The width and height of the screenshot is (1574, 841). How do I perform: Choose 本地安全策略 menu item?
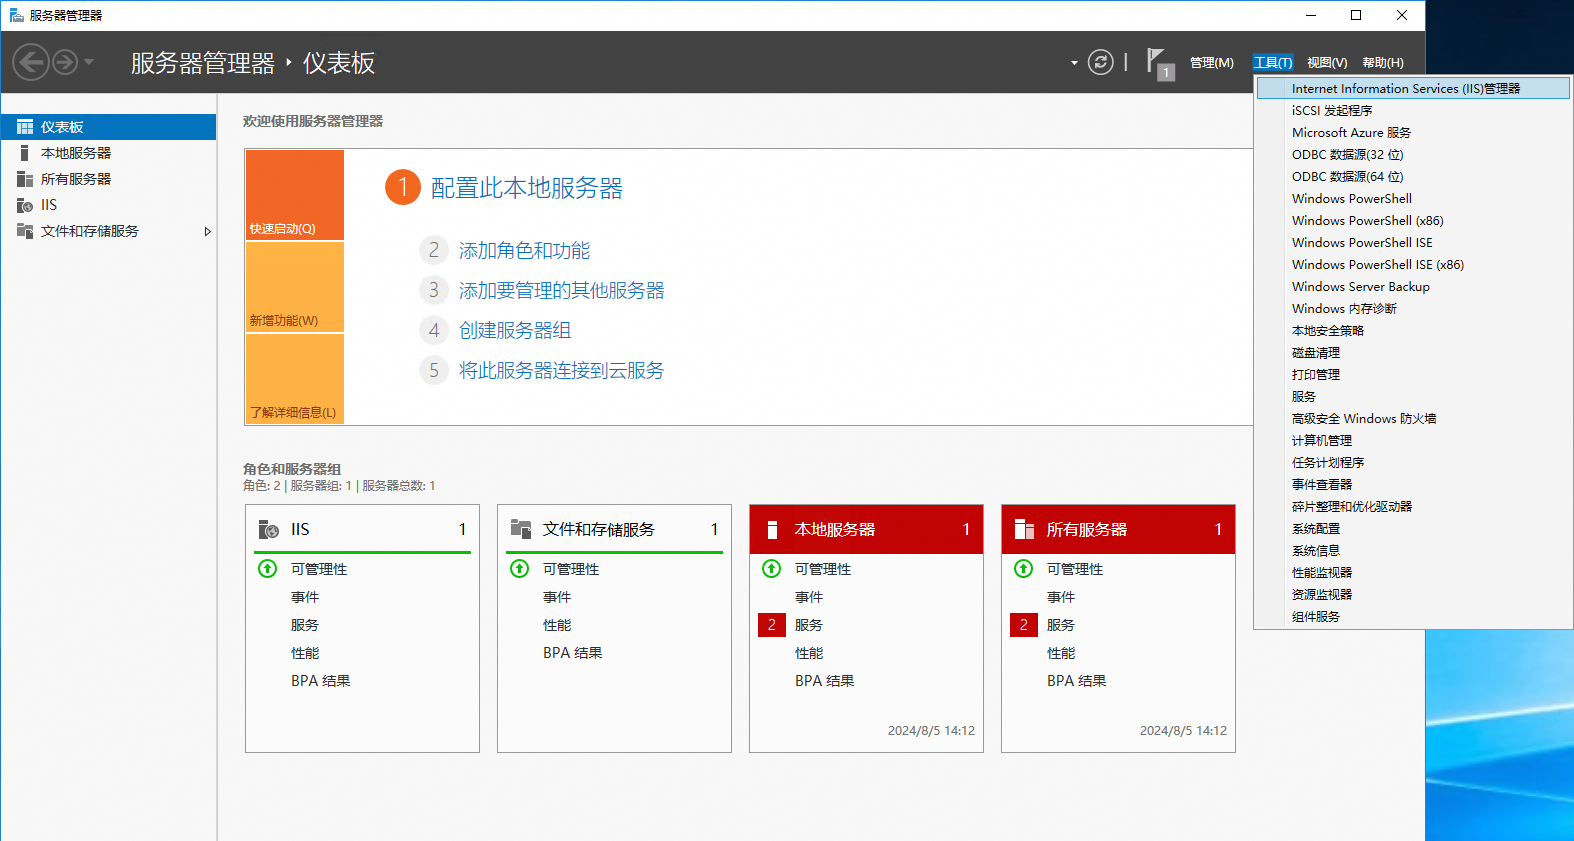(1413, 331)
